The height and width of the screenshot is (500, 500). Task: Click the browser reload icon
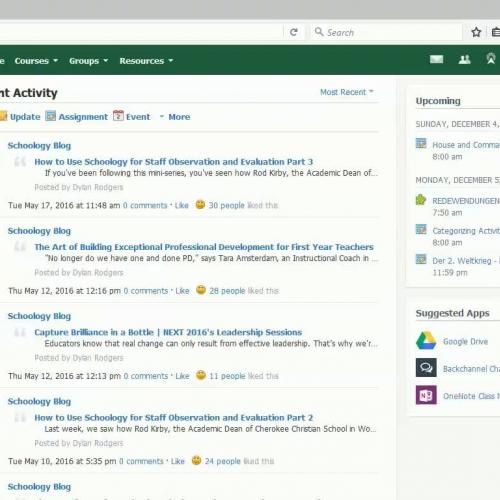(293, 32)
